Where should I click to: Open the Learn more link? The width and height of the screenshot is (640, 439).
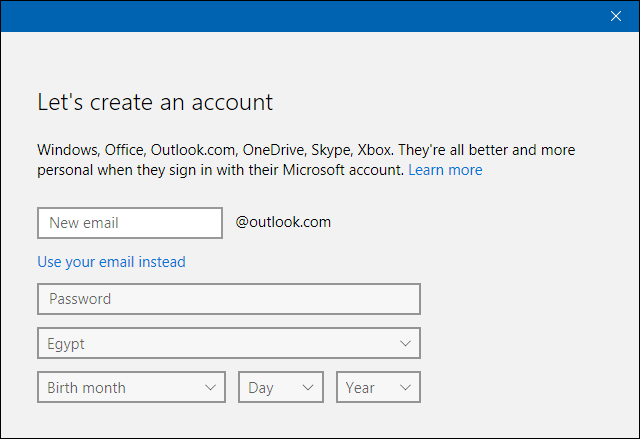445,170
